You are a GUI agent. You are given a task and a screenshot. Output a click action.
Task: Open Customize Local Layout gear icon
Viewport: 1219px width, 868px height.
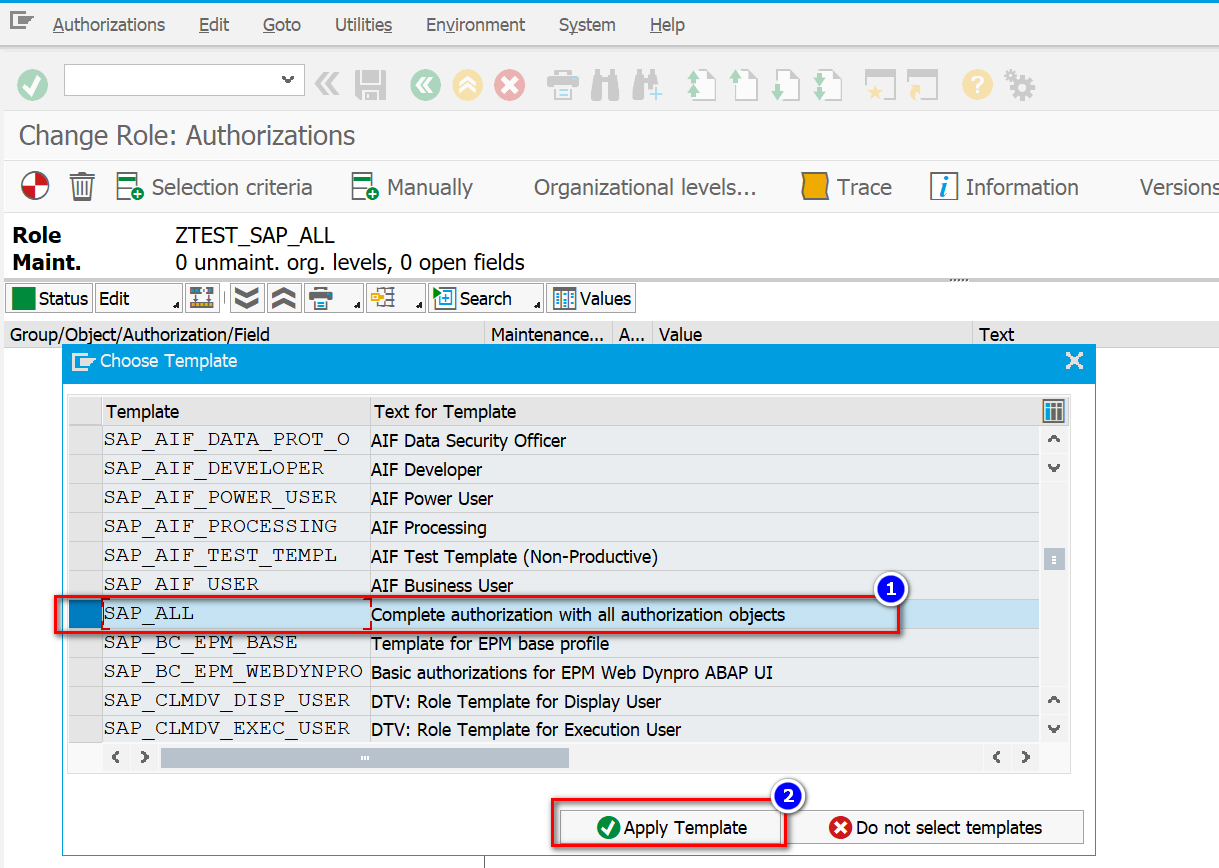pos(1020,84)
